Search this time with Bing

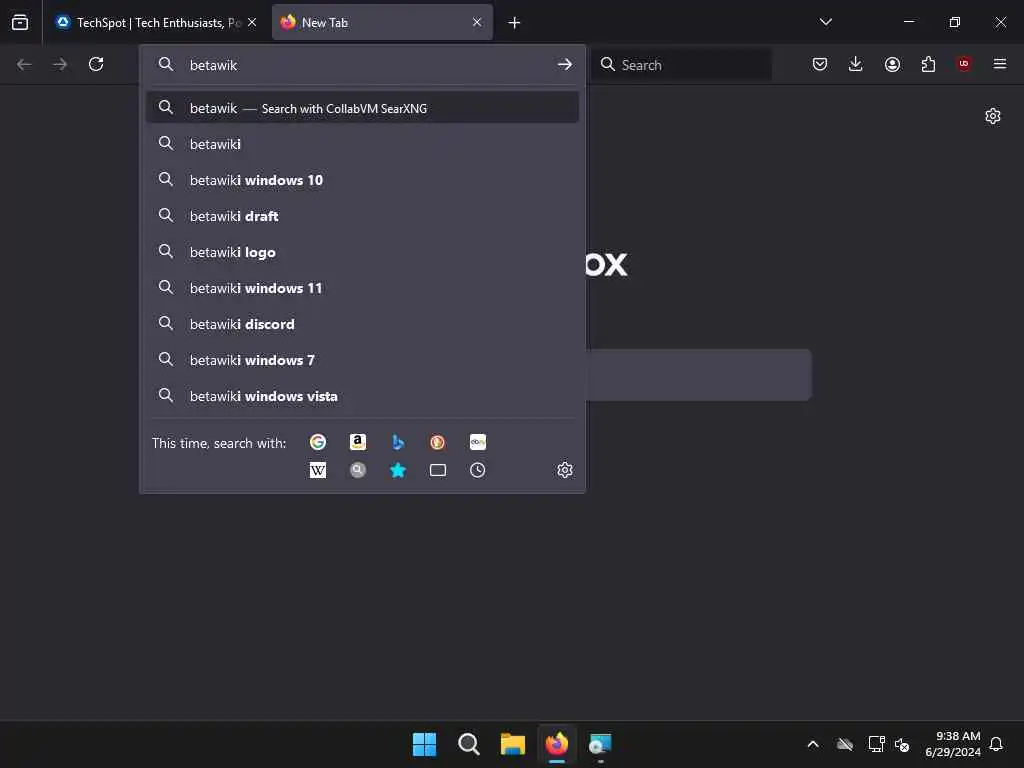[x=398, y=442]
